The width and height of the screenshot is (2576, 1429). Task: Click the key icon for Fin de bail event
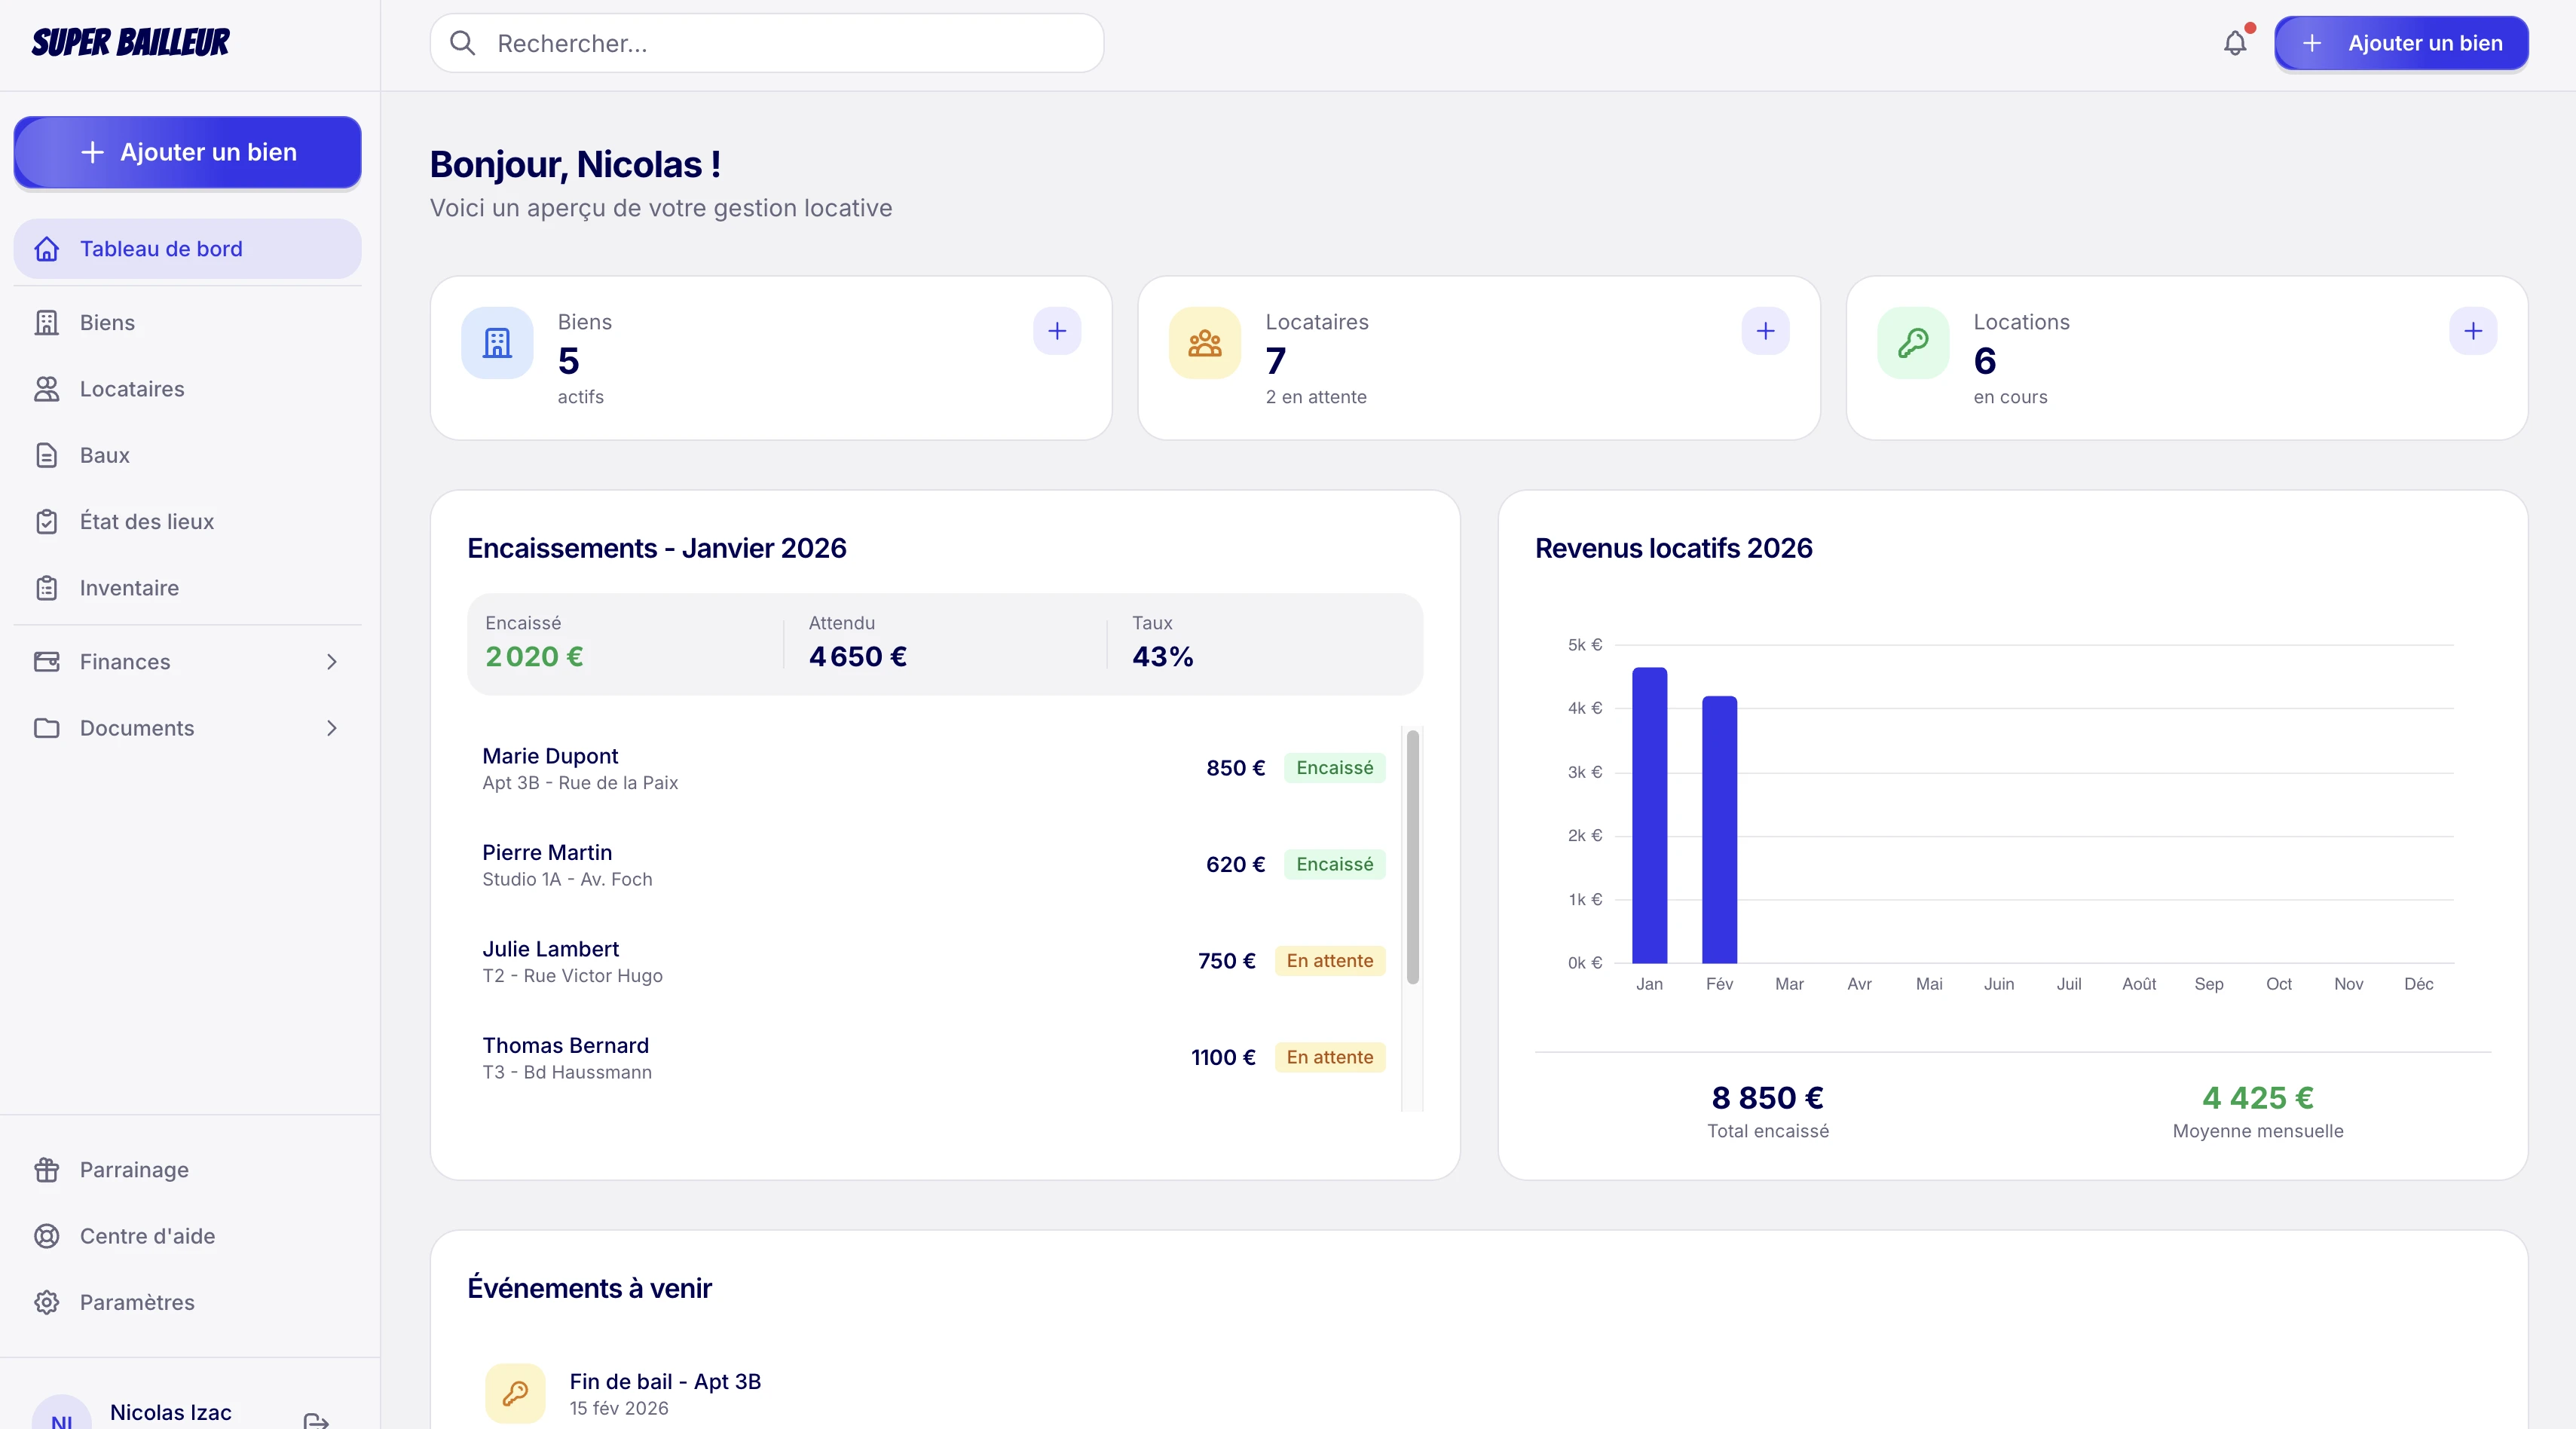(515, 1393)
